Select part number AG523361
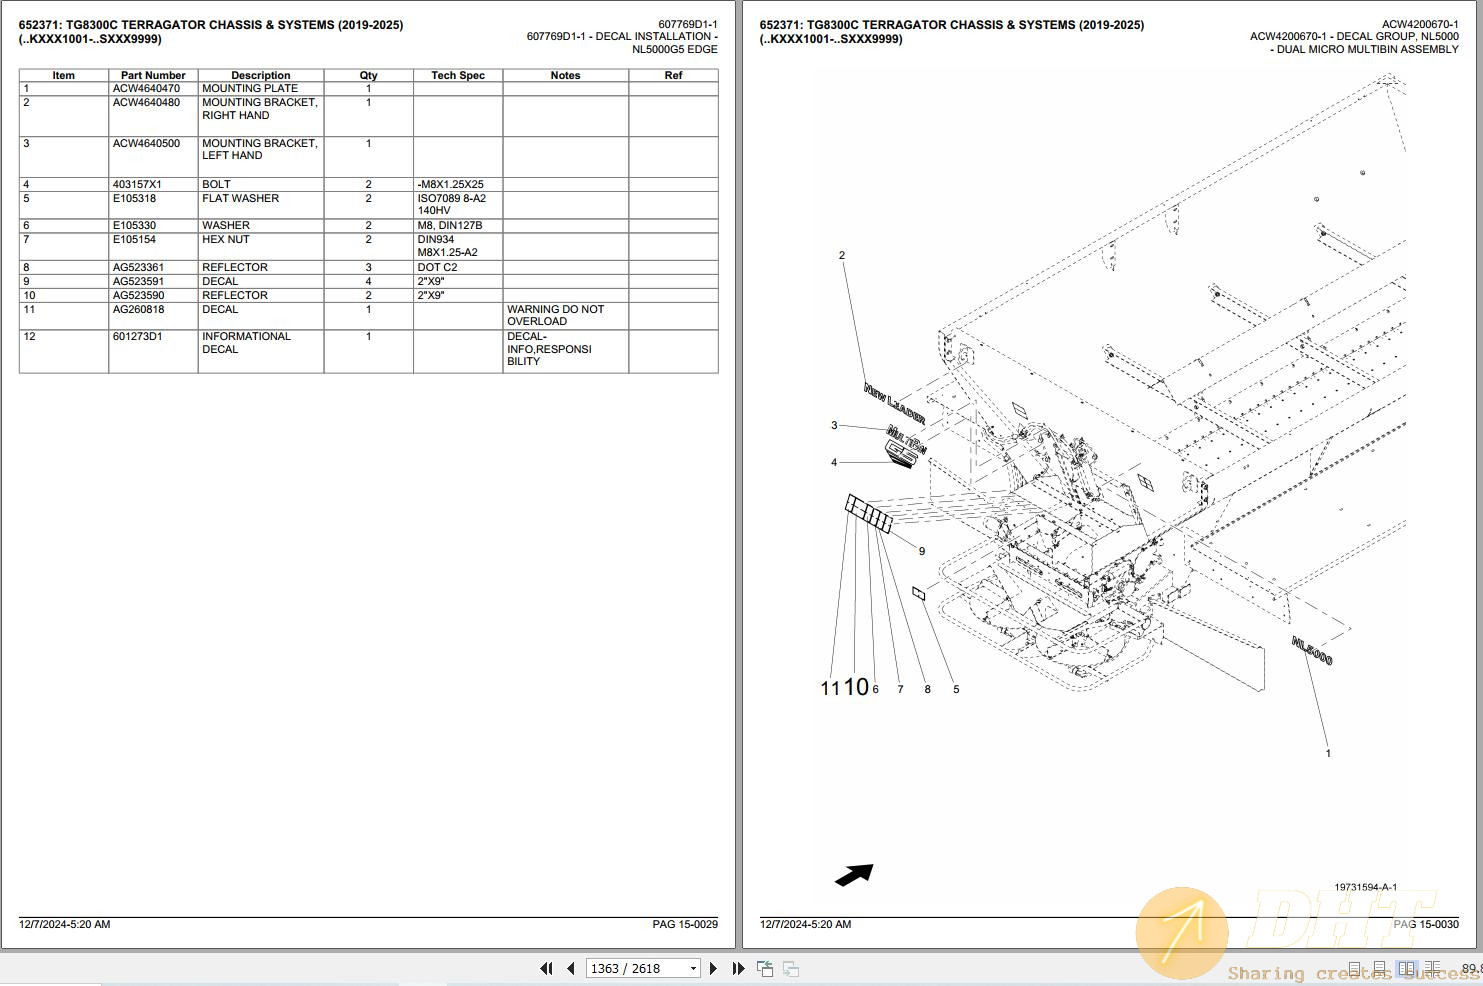The height and width of the screenshot is (986, 1483). [138, 267]
